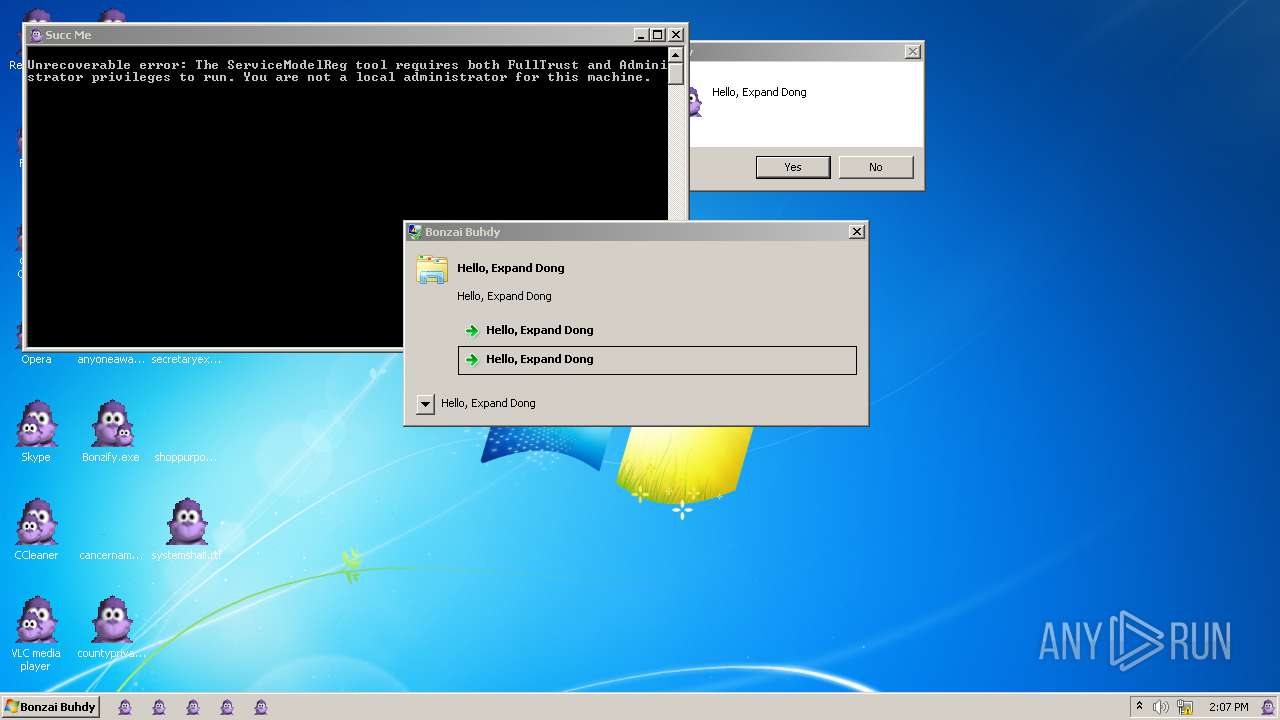Maximize the Succ Me window
Viewport: 1280px width, 720px height.
(x=657, y=35)
